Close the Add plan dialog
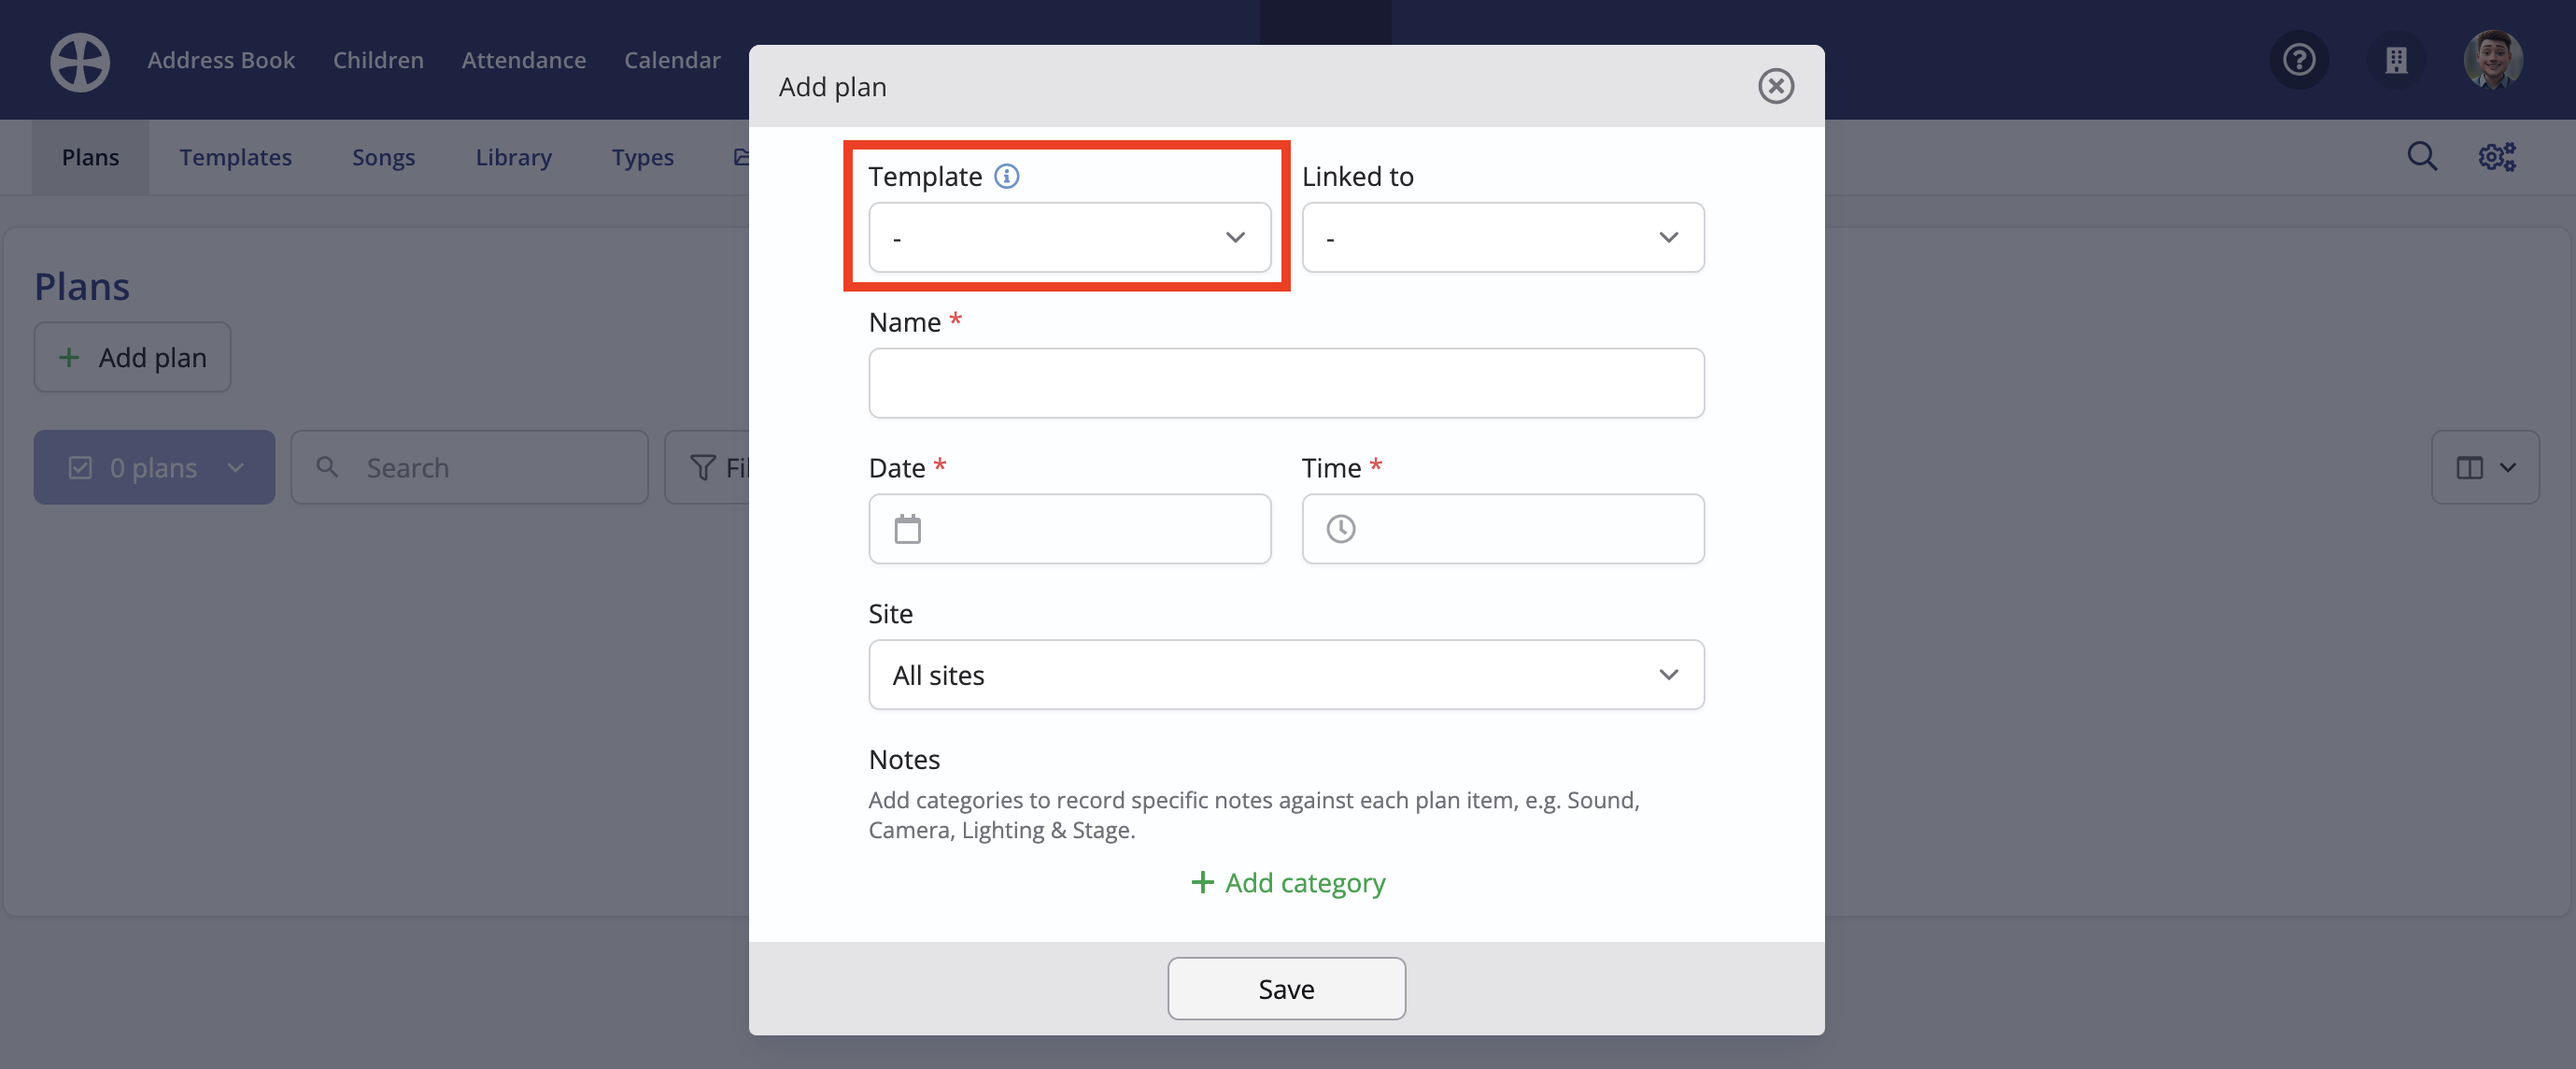Viewport: 2576px width, 1069px height. pos(1775,86)
